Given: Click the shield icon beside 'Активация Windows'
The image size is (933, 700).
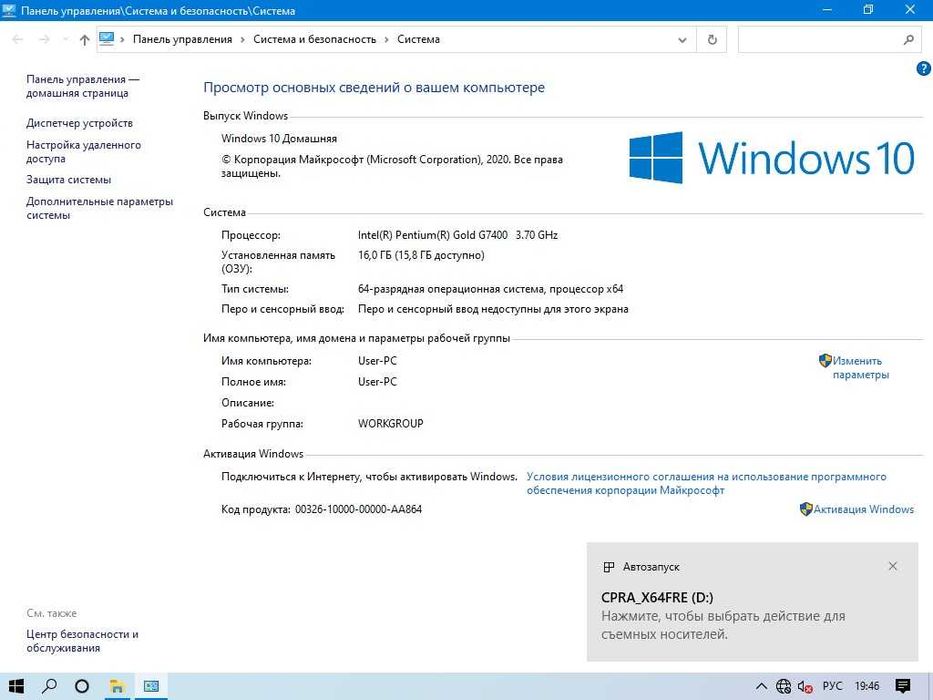Looking at the screenshot, I should [x=806, y=509].
